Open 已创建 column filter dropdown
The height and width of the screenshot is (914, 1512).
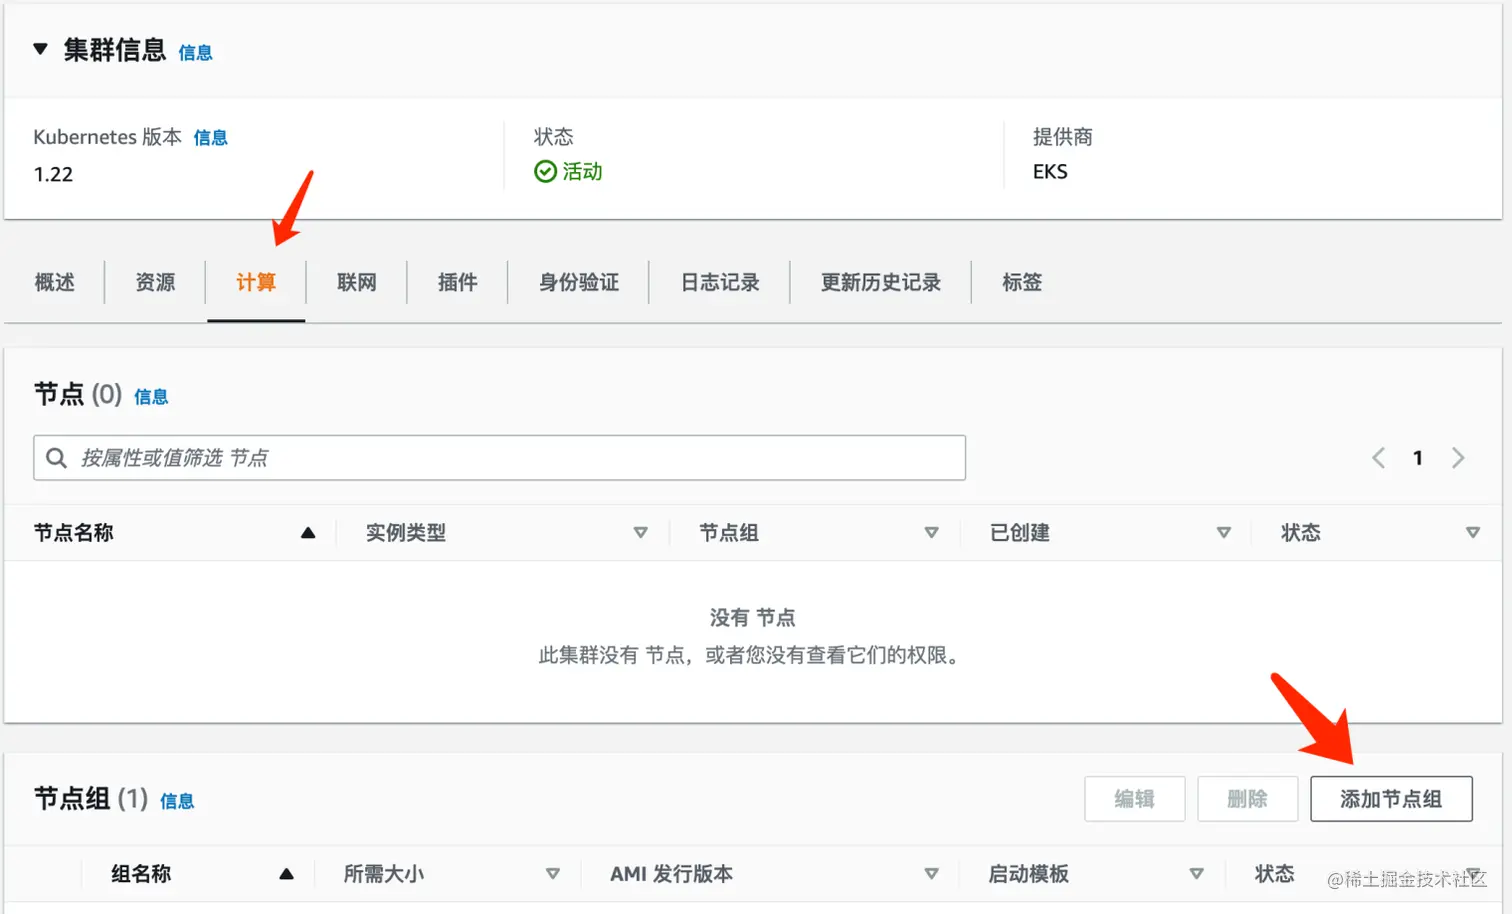pos(1224,532)
